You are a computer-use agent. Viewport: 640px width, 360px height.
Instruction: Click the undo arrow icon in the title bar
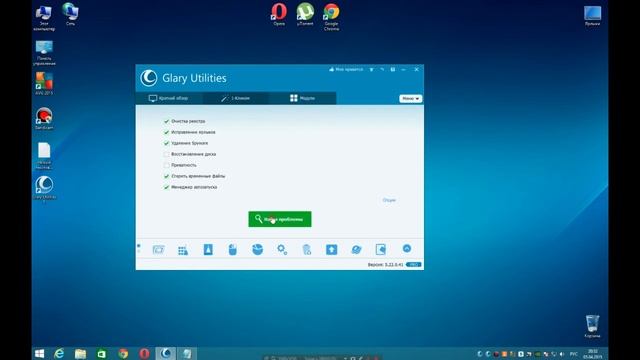382,70
